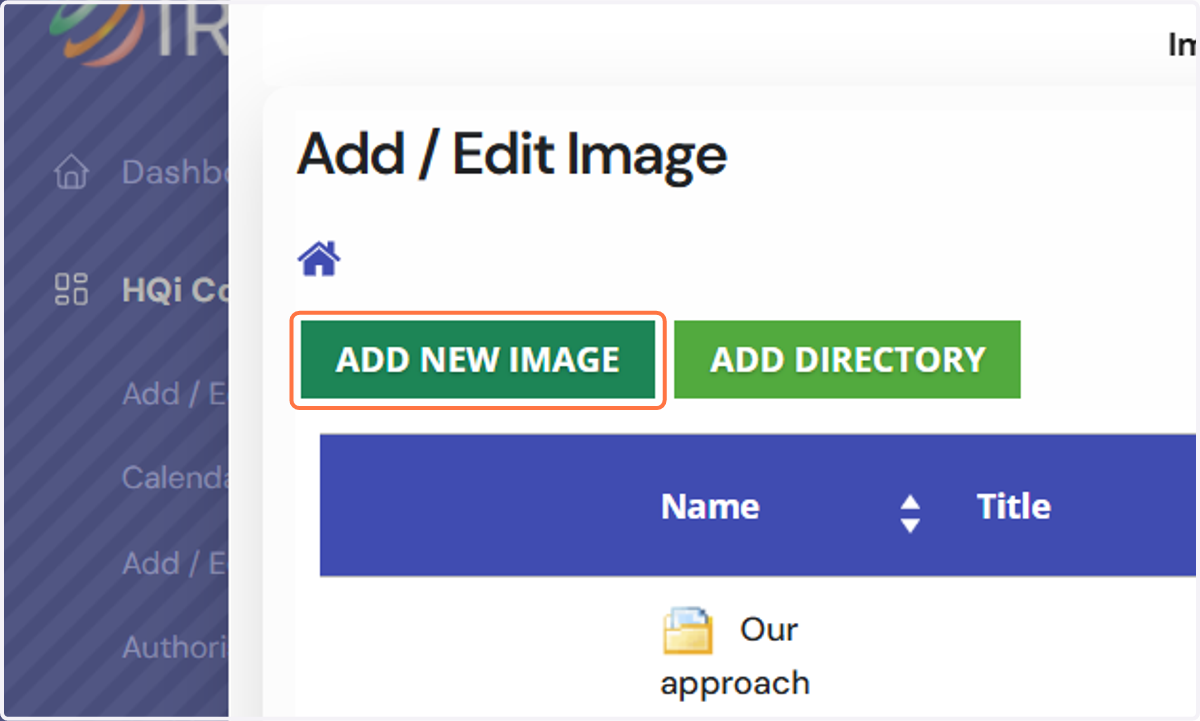Click the ADD NEW IMAGE button
The image size is (1200, 721).
coord(478,360)
